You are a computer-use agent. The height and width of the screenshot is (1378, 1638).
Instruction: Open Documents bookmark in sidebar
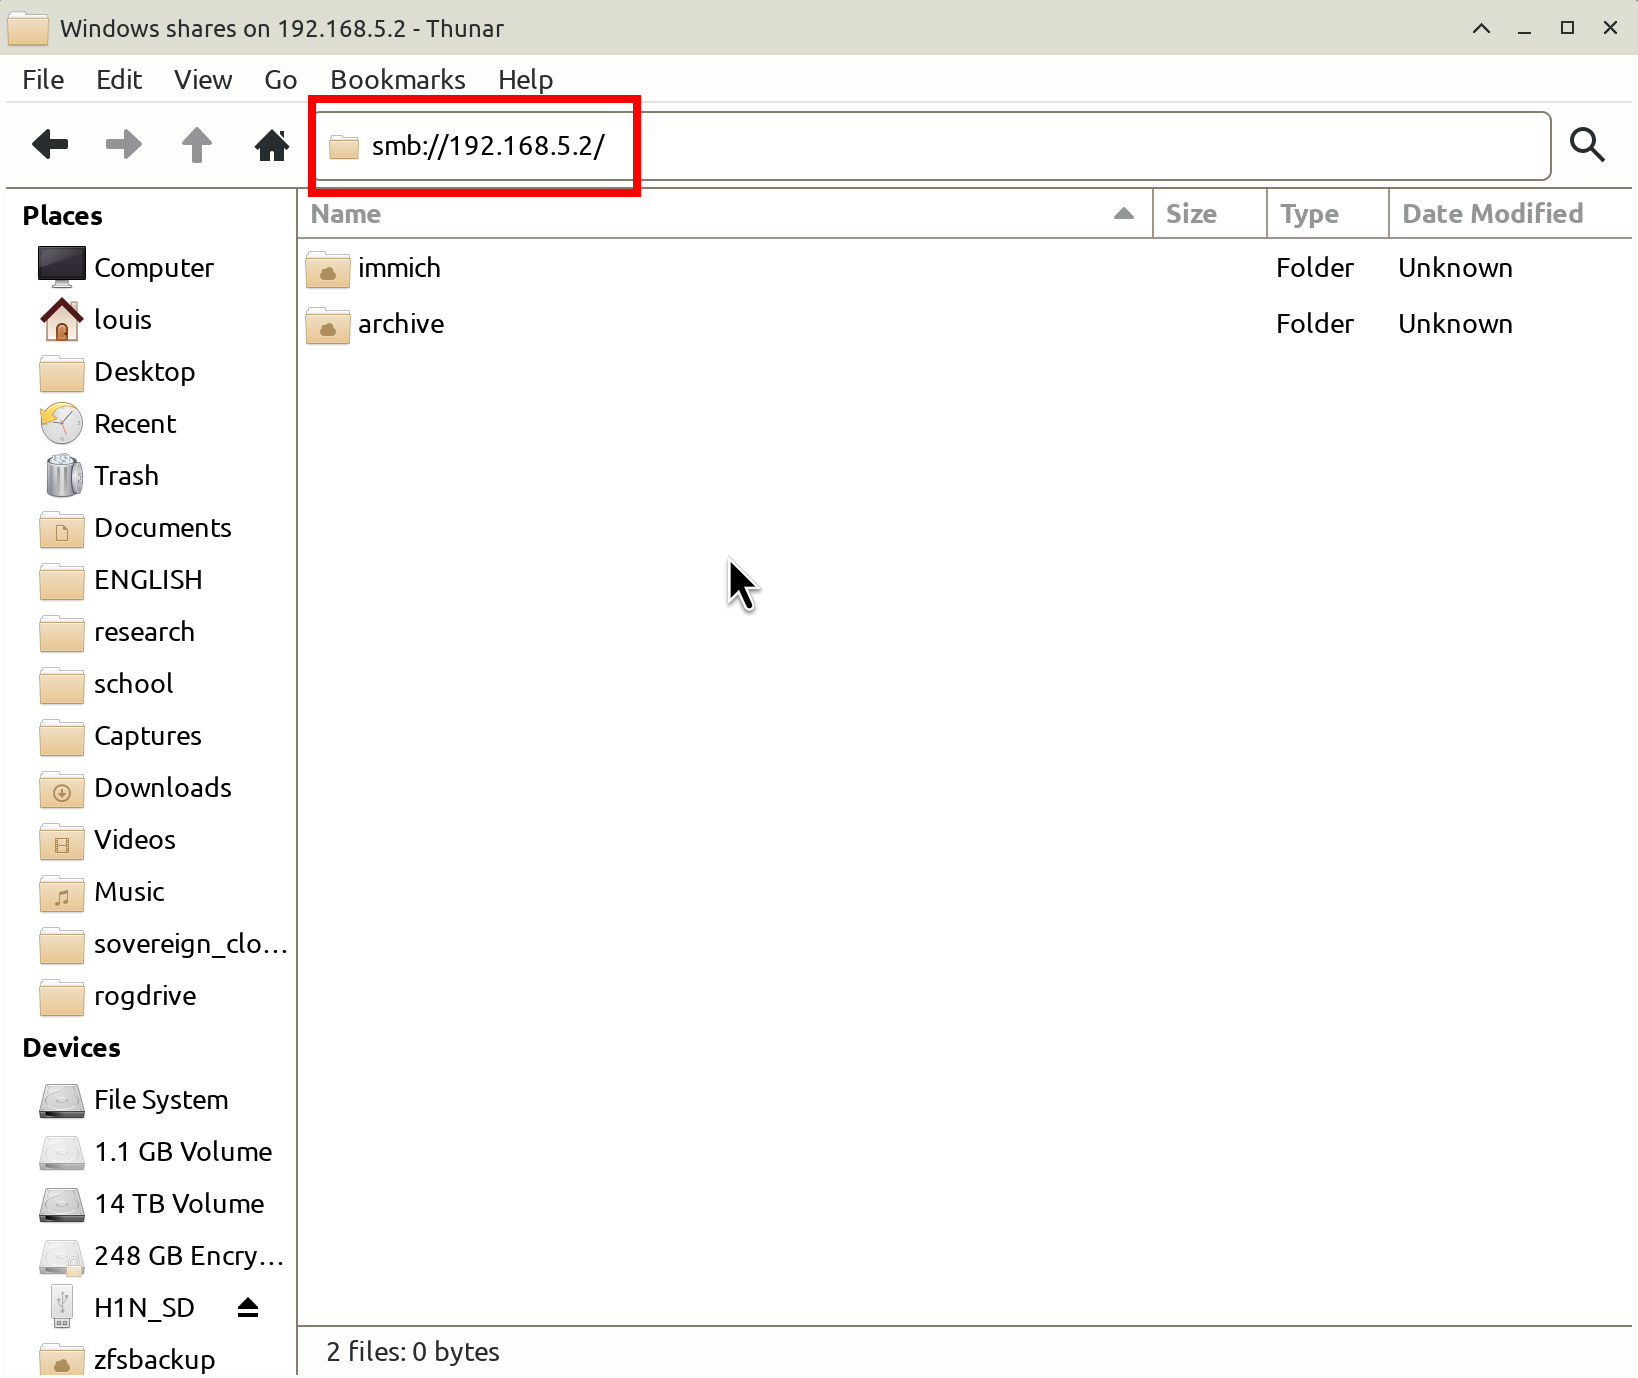click(150, 528)
